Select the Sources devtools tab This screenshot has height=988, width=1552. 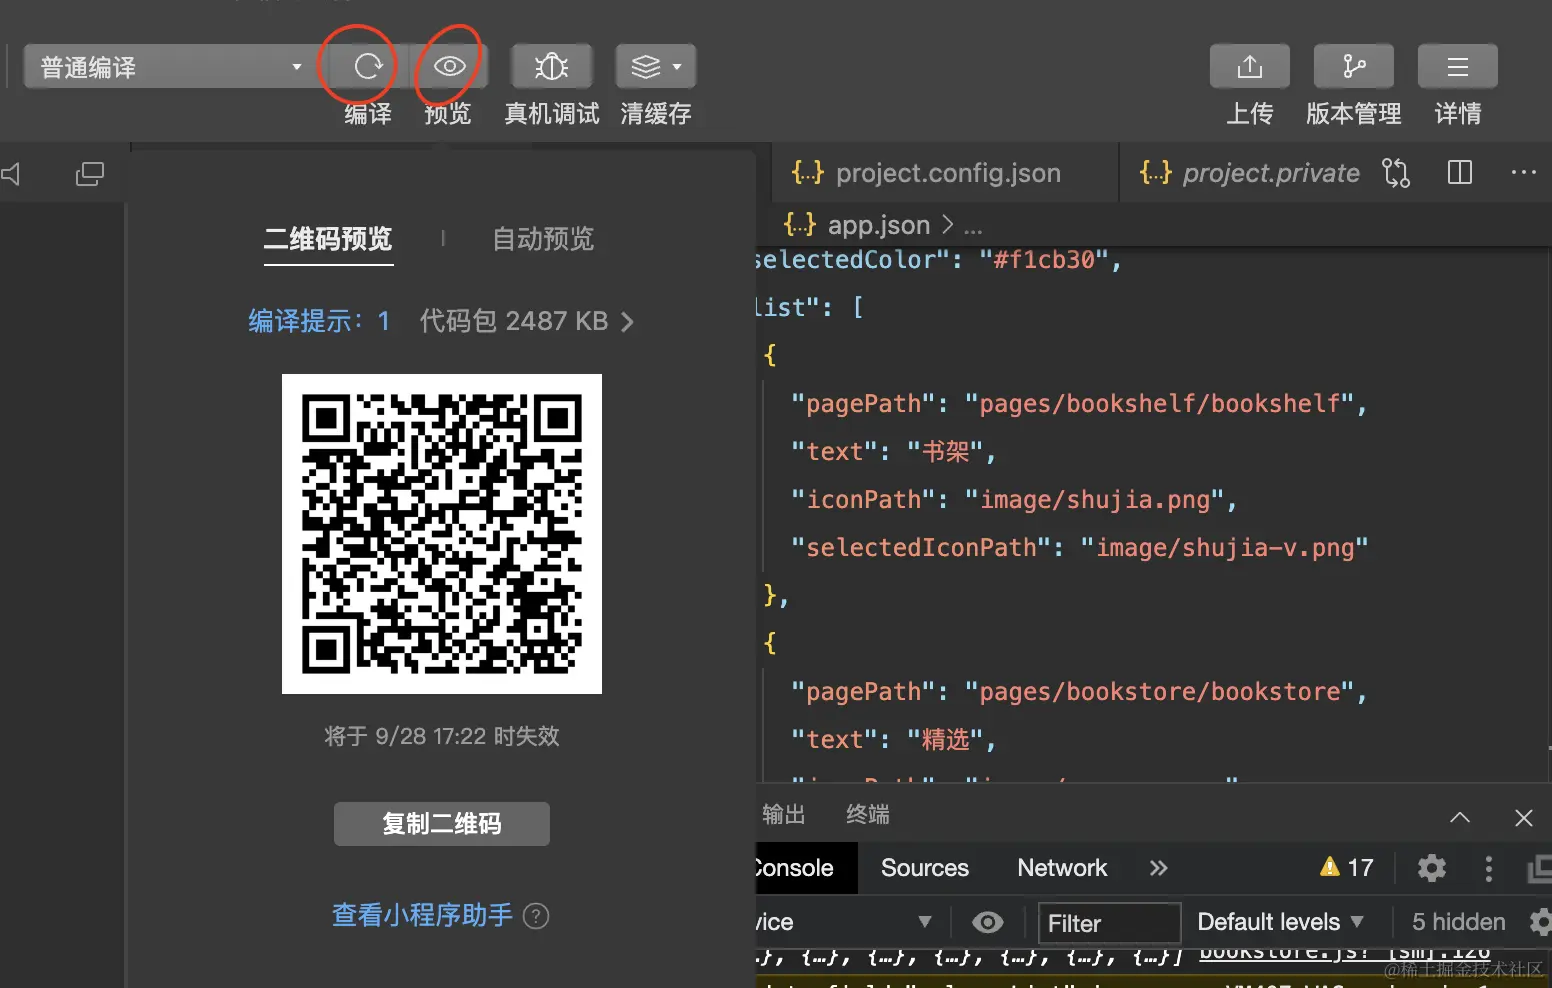[x=925, y=868]
